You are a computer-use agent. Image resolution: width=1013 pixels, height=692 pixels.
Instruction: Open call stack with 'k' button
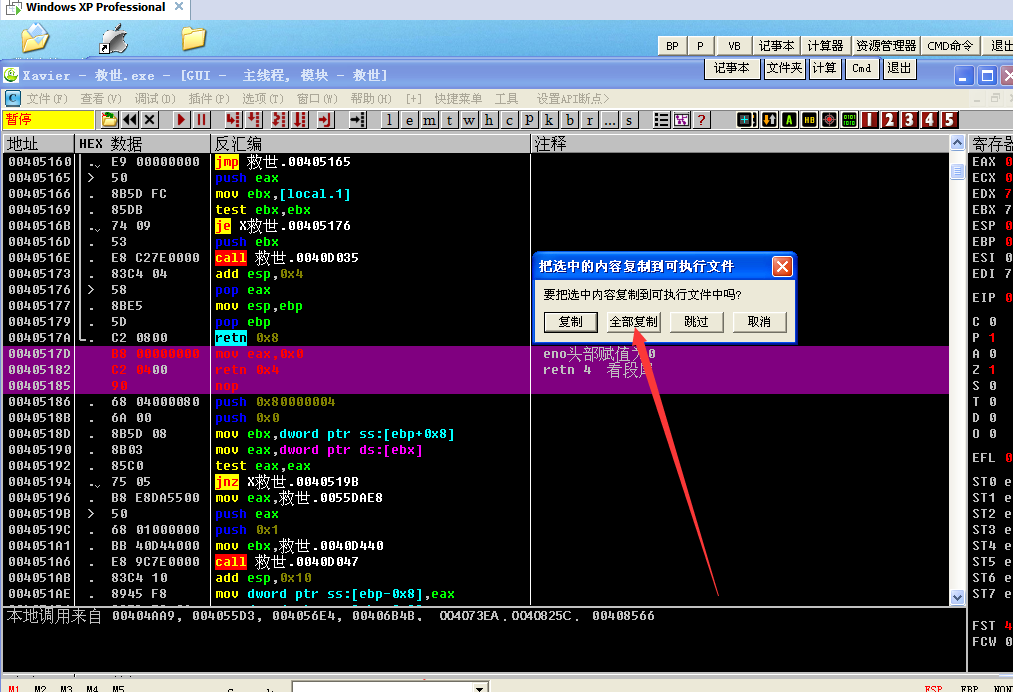tap(549, 120)
